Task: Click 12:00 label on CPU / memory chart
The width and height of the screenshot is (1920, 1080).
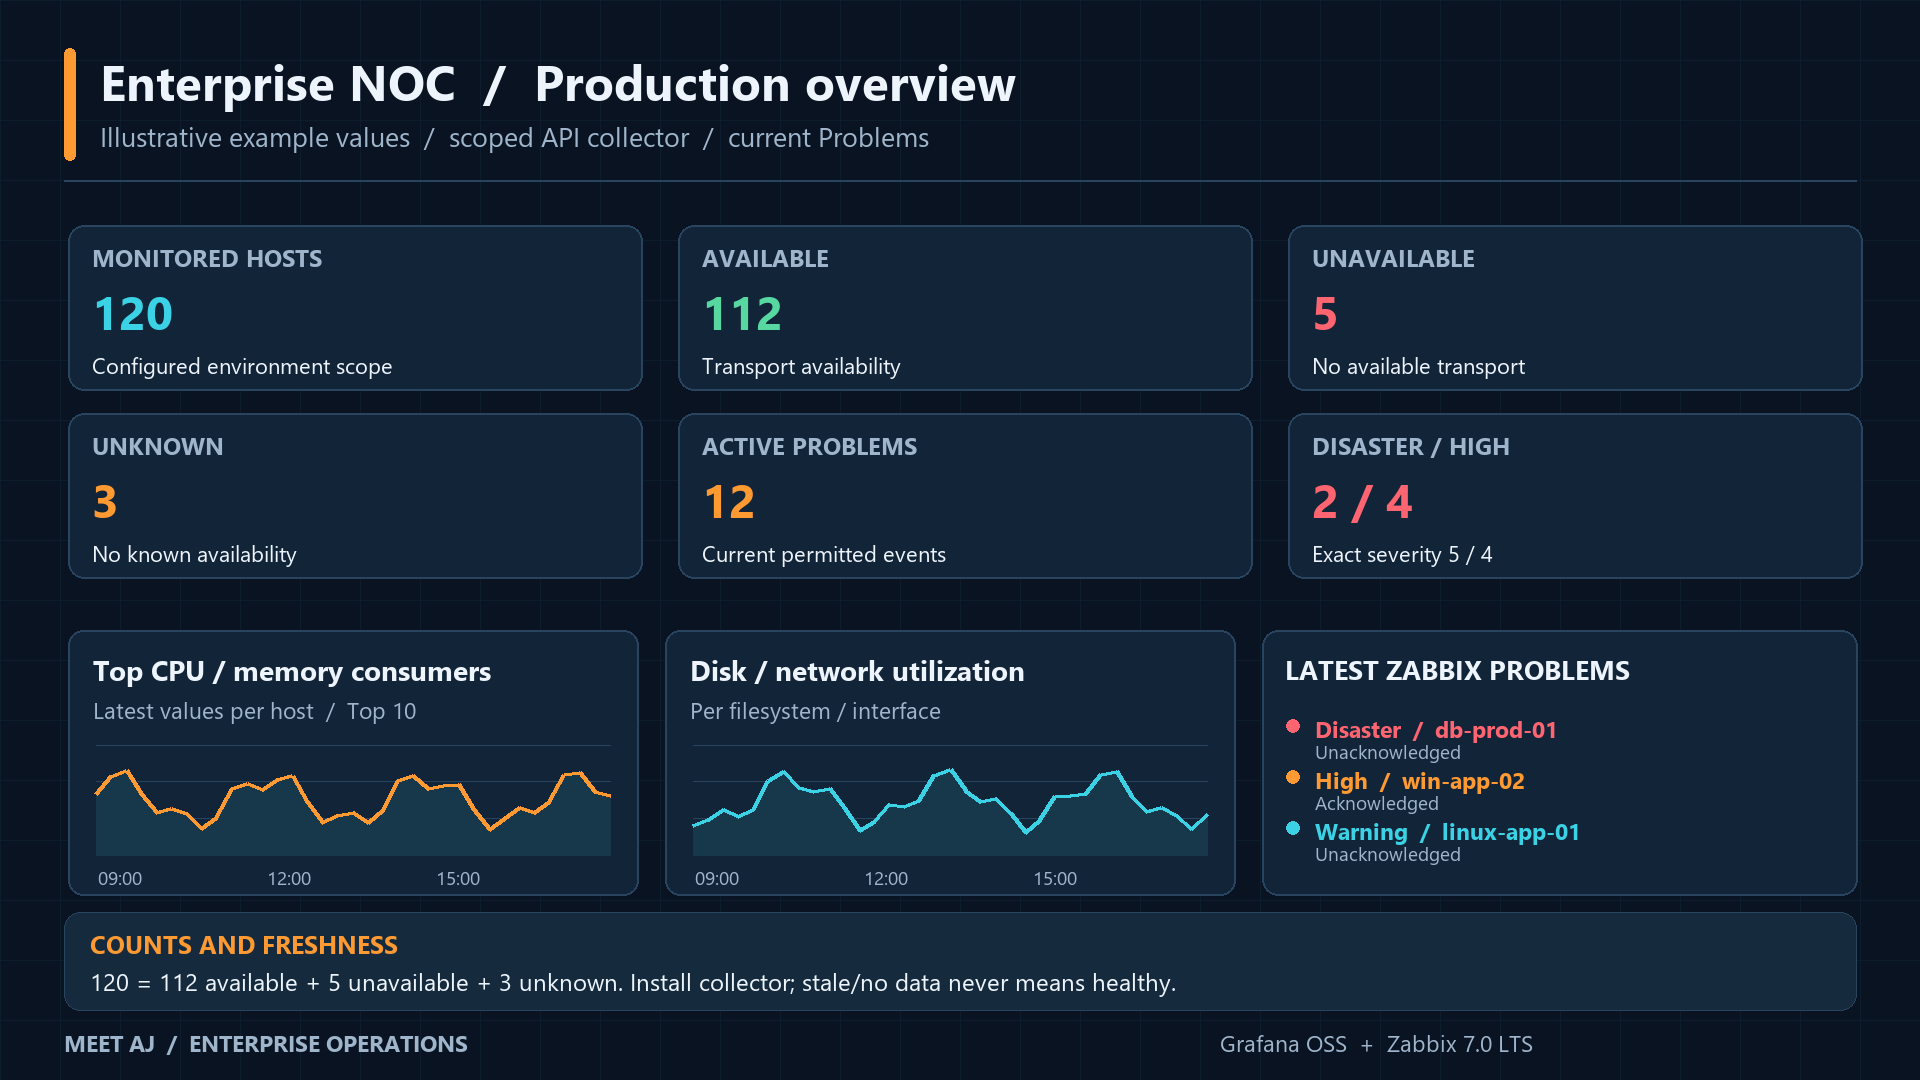Action: [x=289, y=878]
